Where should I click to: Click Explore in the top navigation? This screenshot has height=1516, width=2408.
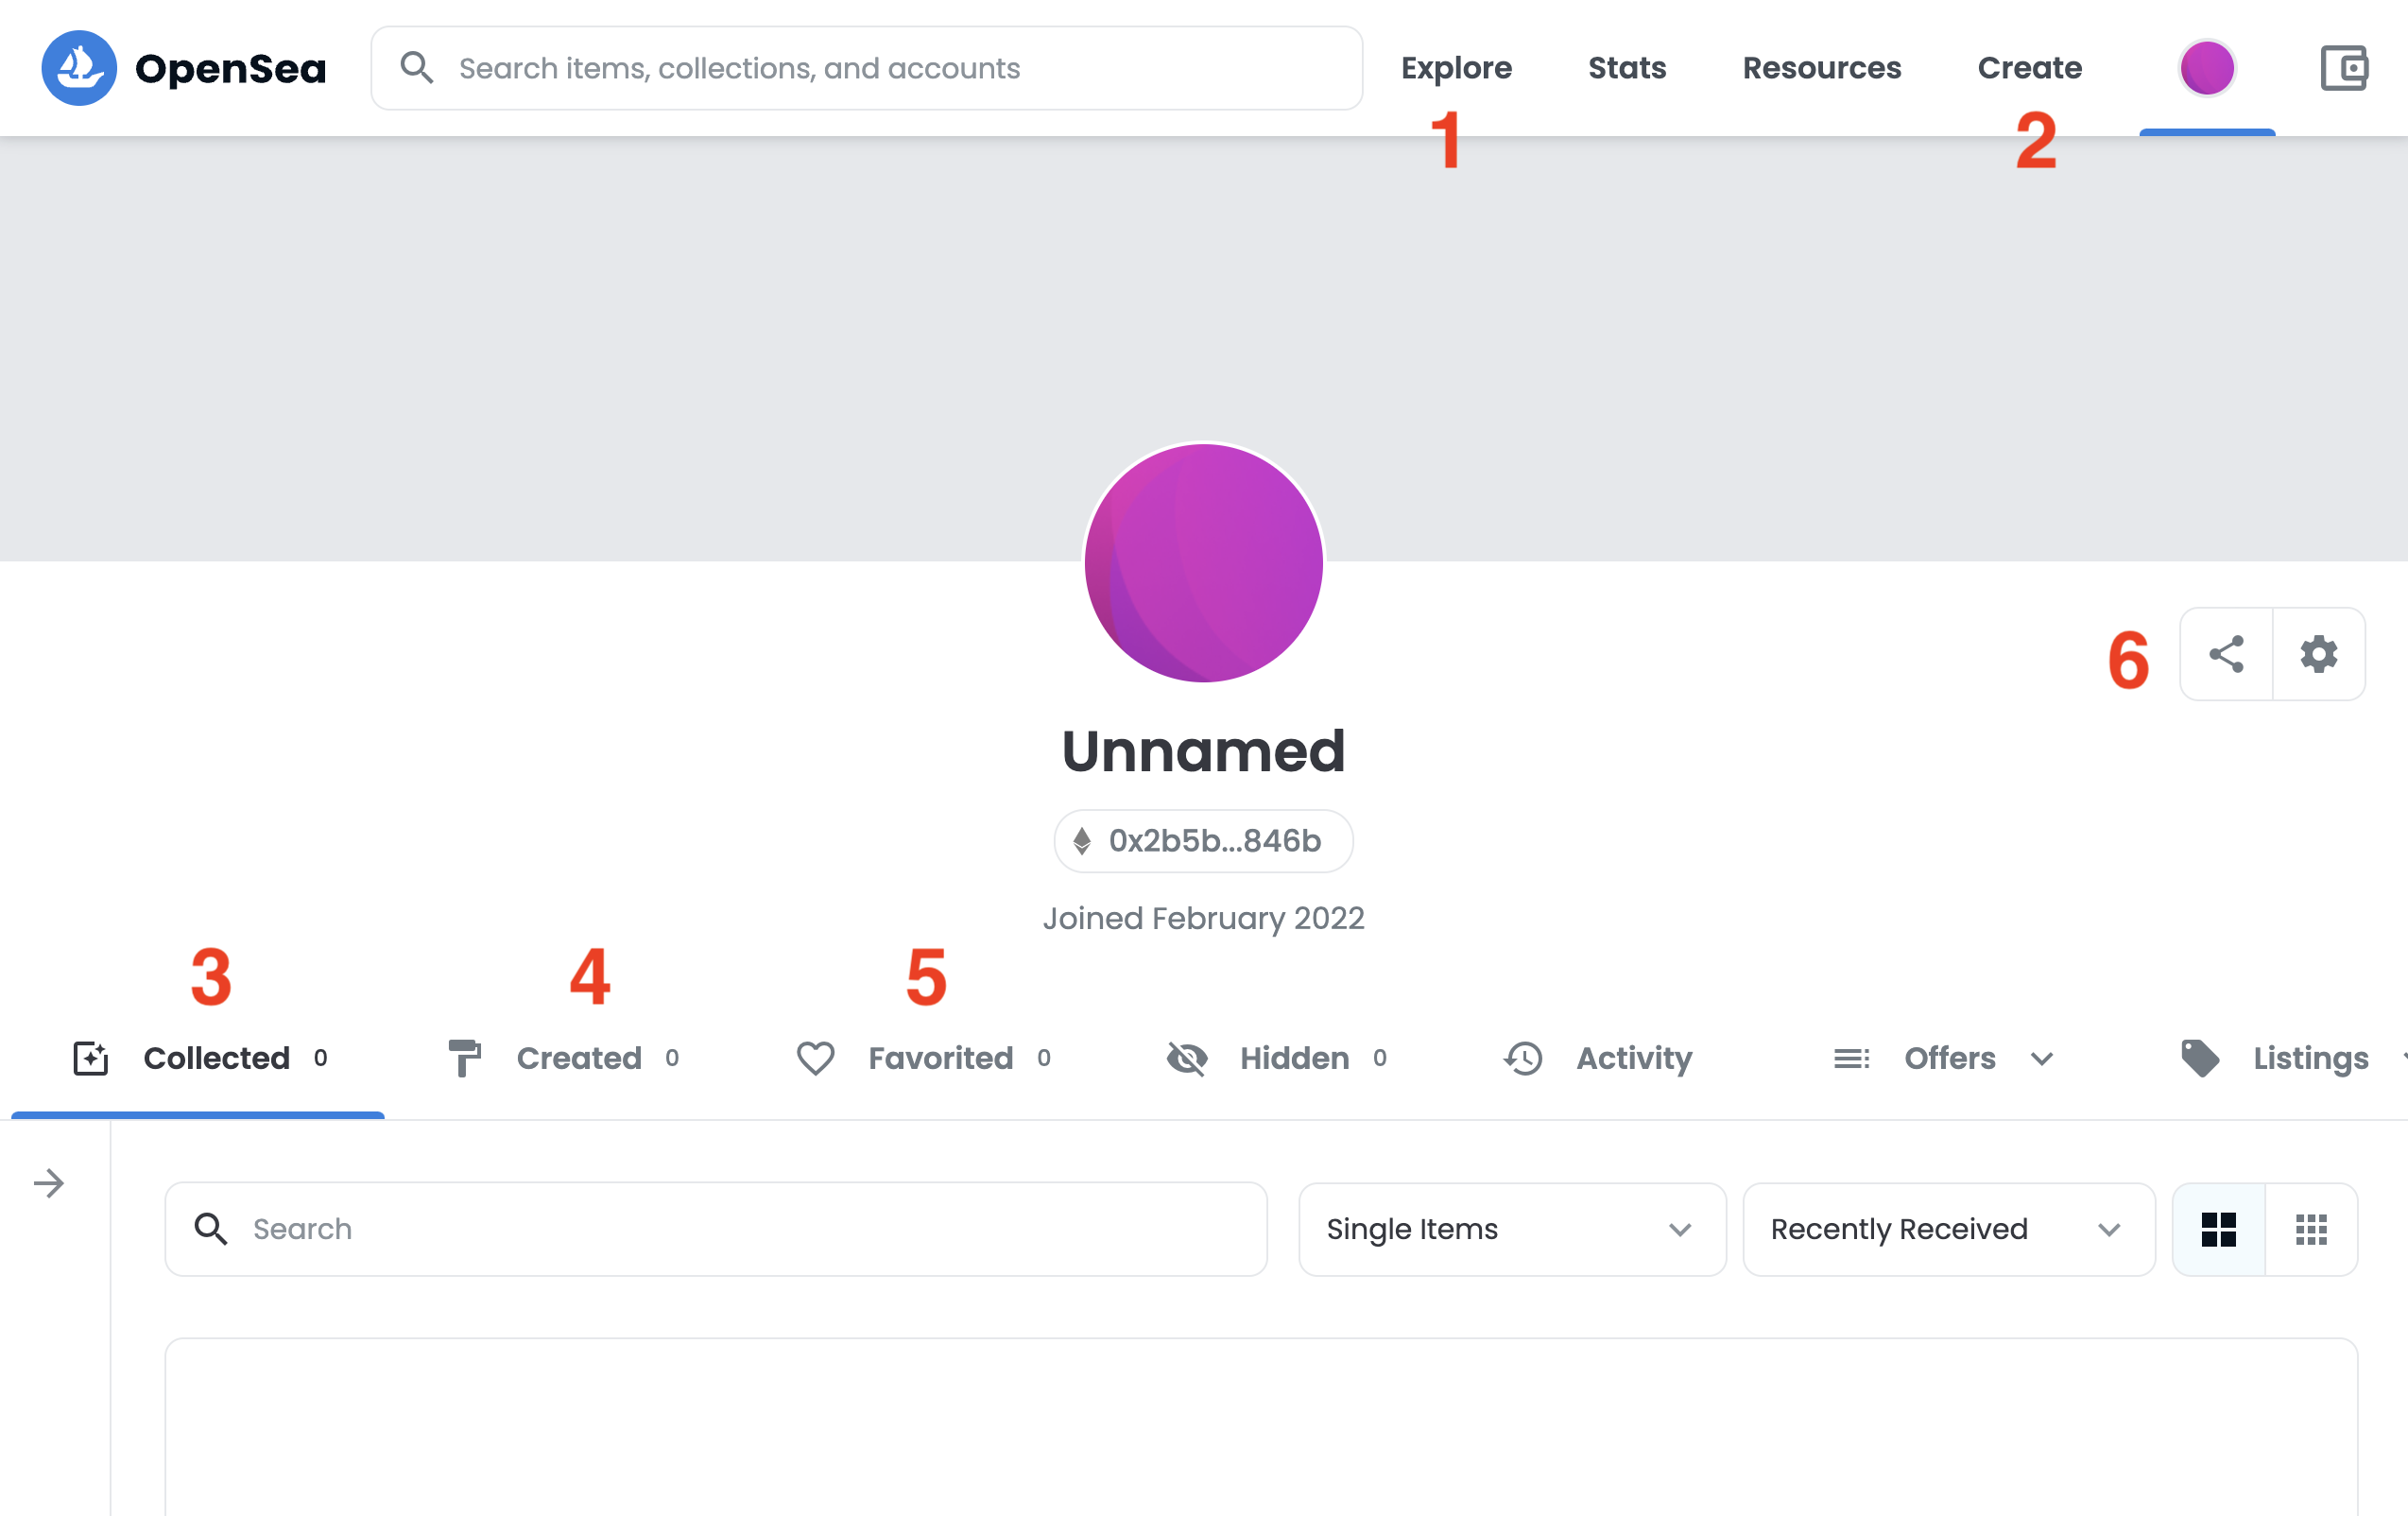[1455, 68]
